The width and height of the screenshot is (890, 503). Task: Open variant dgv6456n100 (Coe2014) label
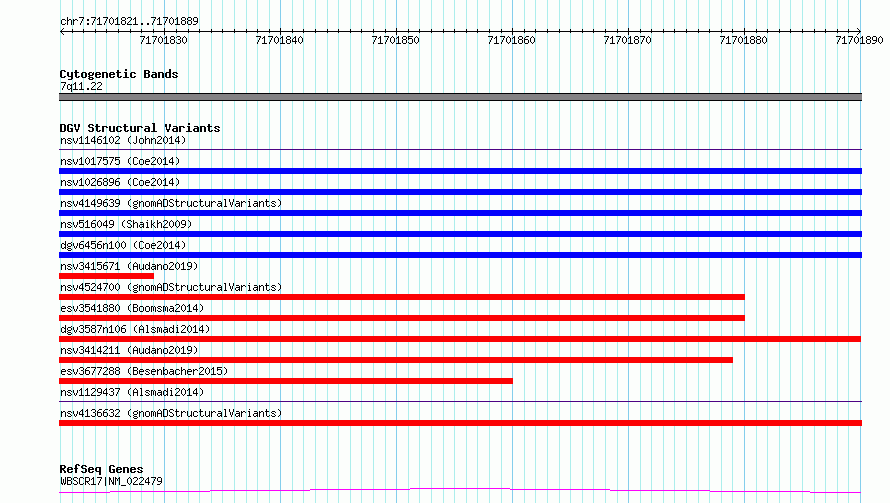(x=123, y=245)
